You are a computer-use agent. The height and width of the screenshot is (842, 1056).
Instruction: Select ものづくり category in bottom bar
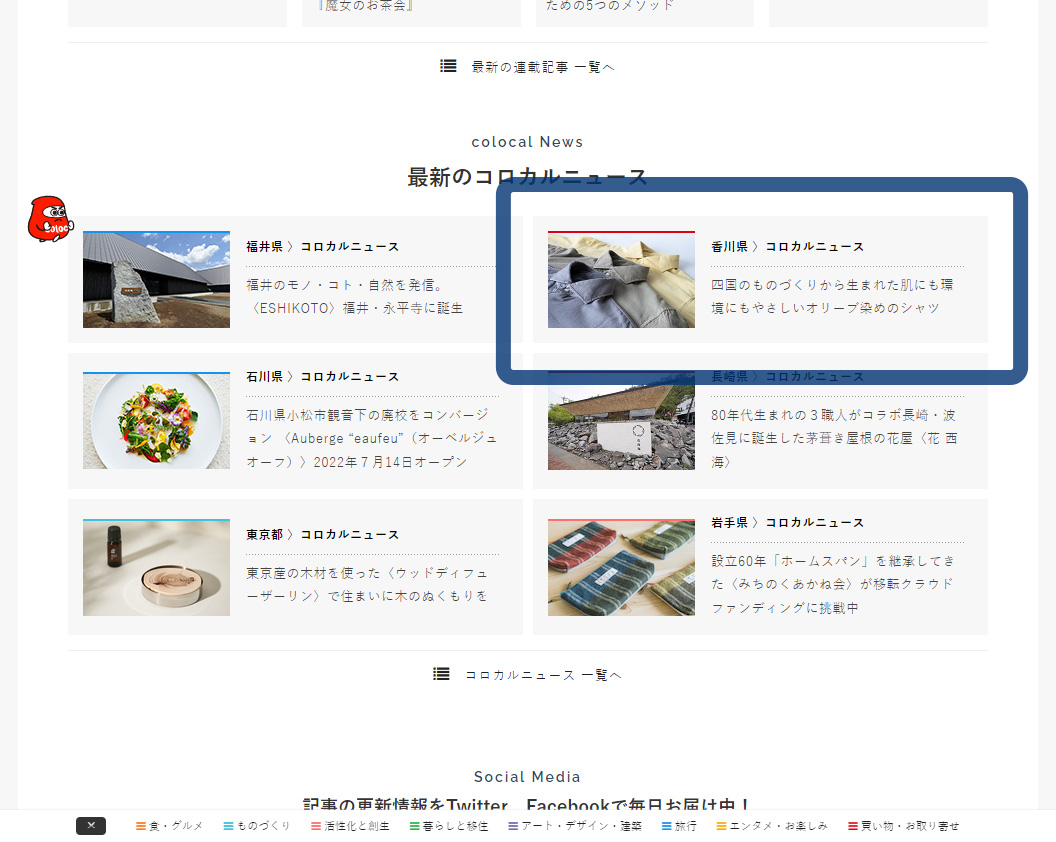257,826
